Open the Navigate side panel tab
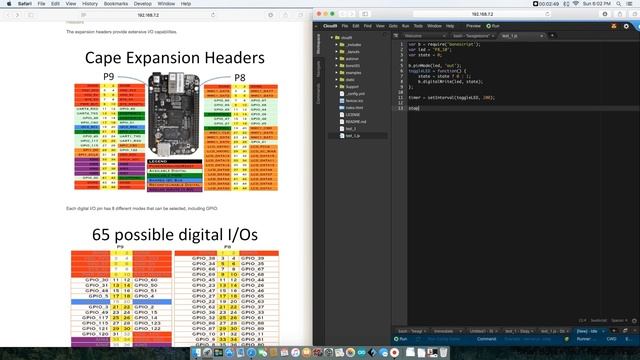Image resolution: width=640 pixels, height=360 pixels. pyautogui.click(x=319, y=69)
